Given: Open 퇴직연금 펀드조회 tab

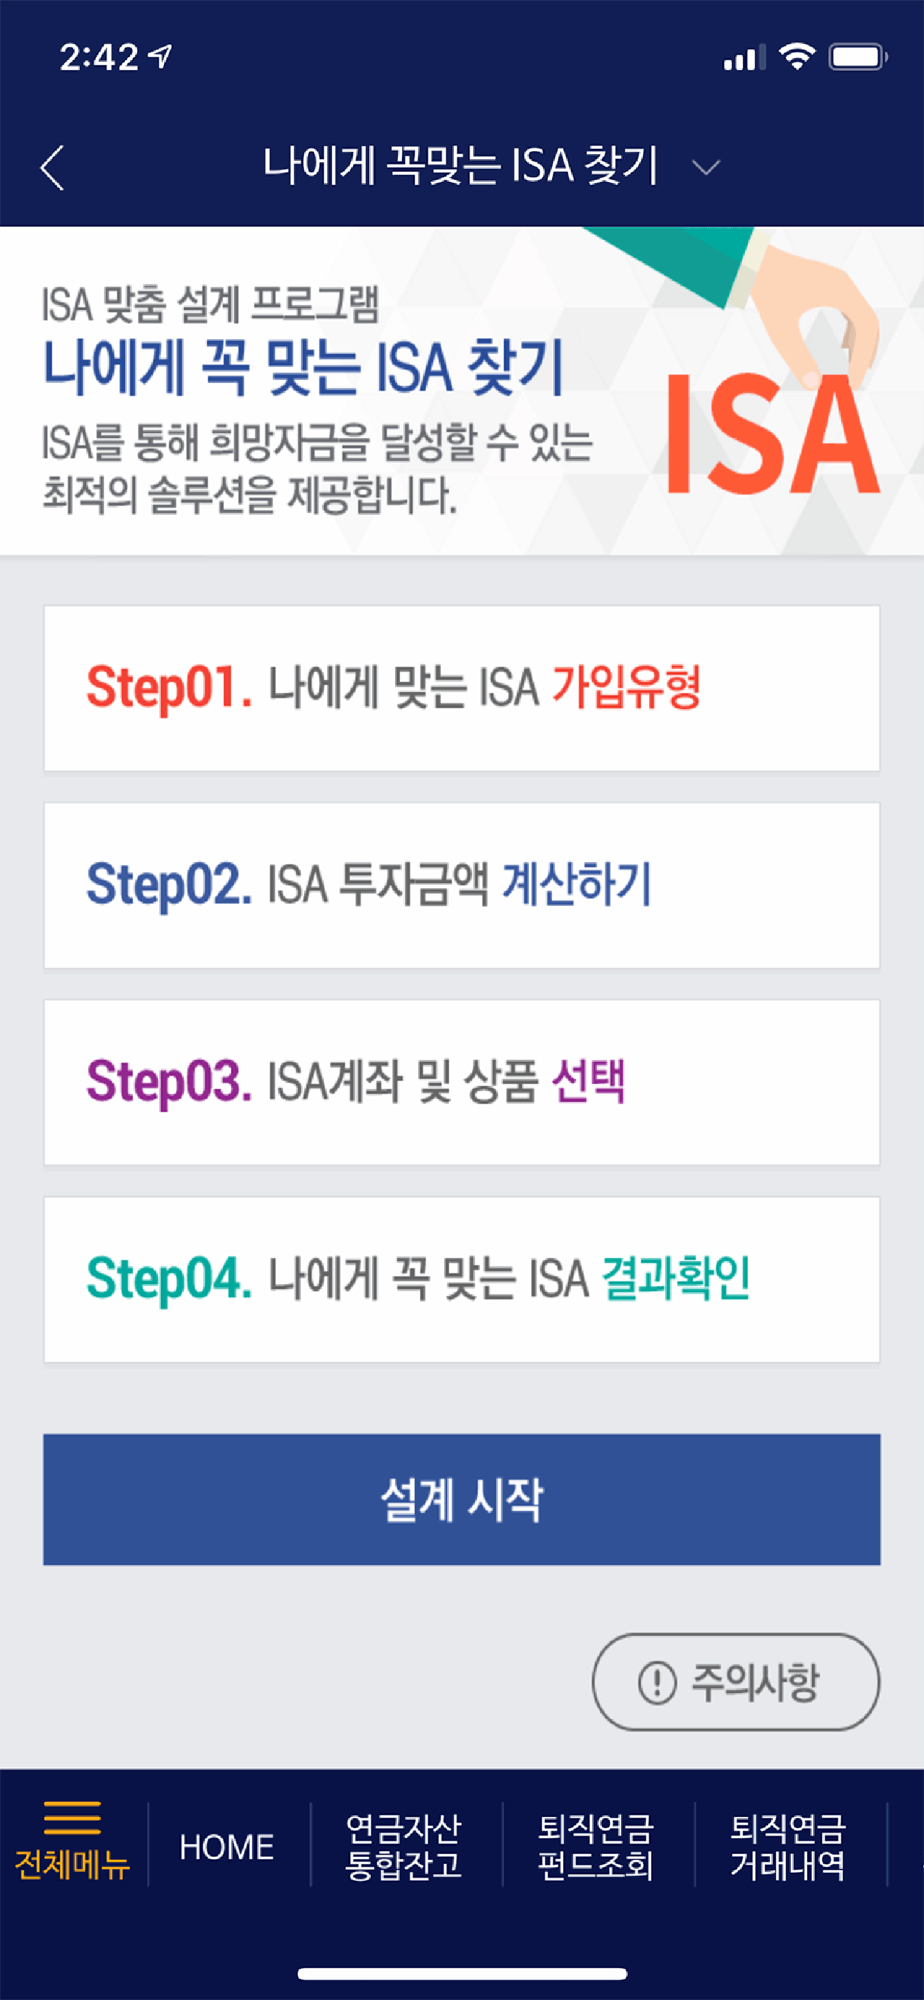Looking at the screenshot, I should pos(596,1847).
